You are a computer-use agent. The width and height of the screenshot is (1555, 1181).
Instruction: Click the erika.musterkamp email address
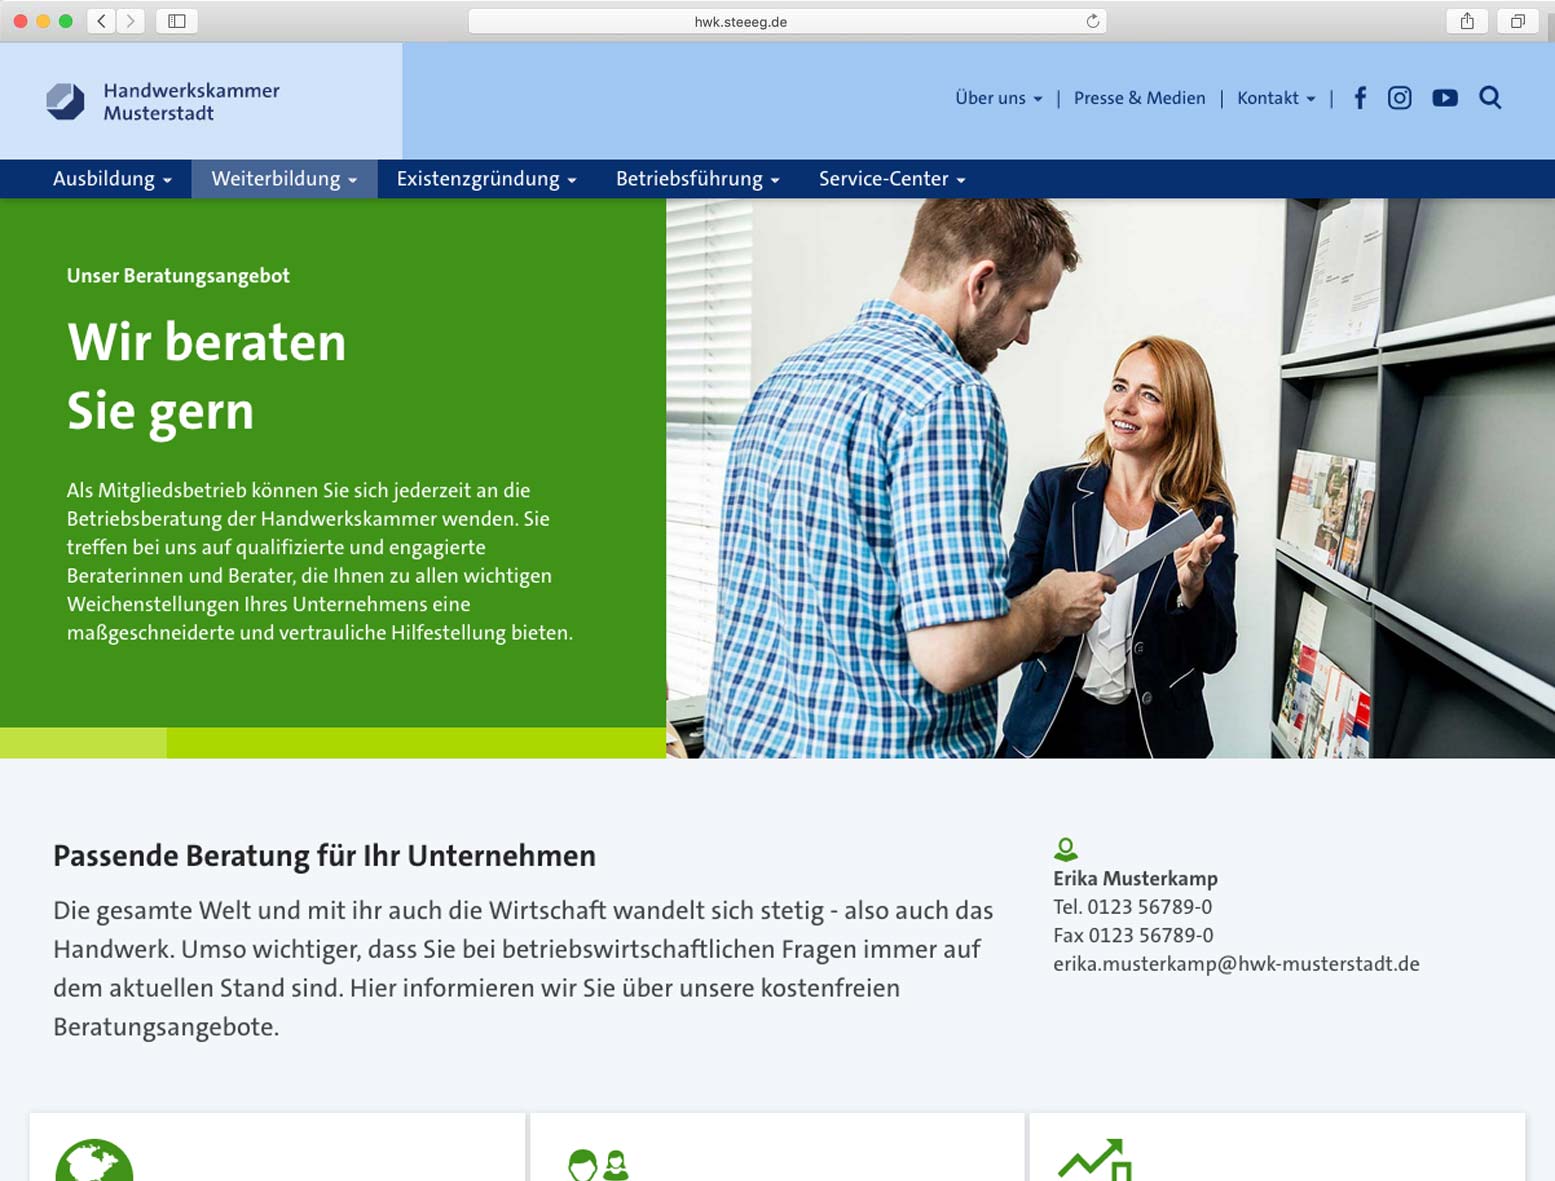(1236, 964)
